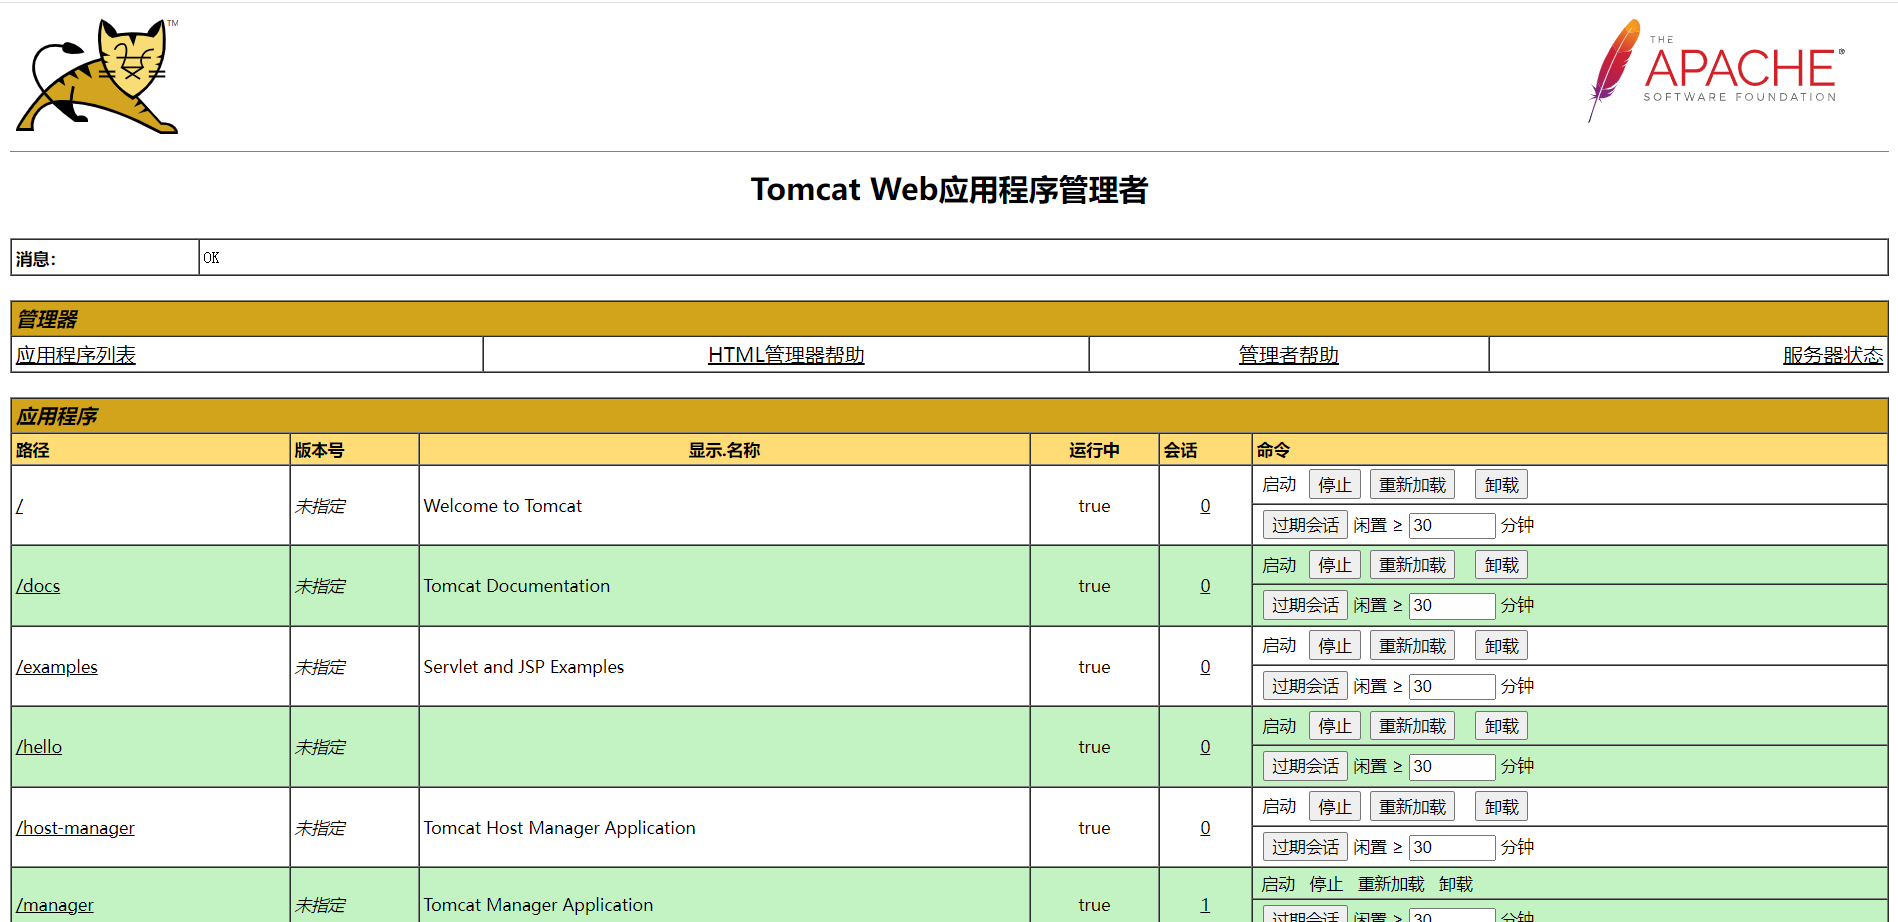This screenshot has width=1898, height=922.
Task: Open the HTML管理器帮助 page
Action: [785, 354]
